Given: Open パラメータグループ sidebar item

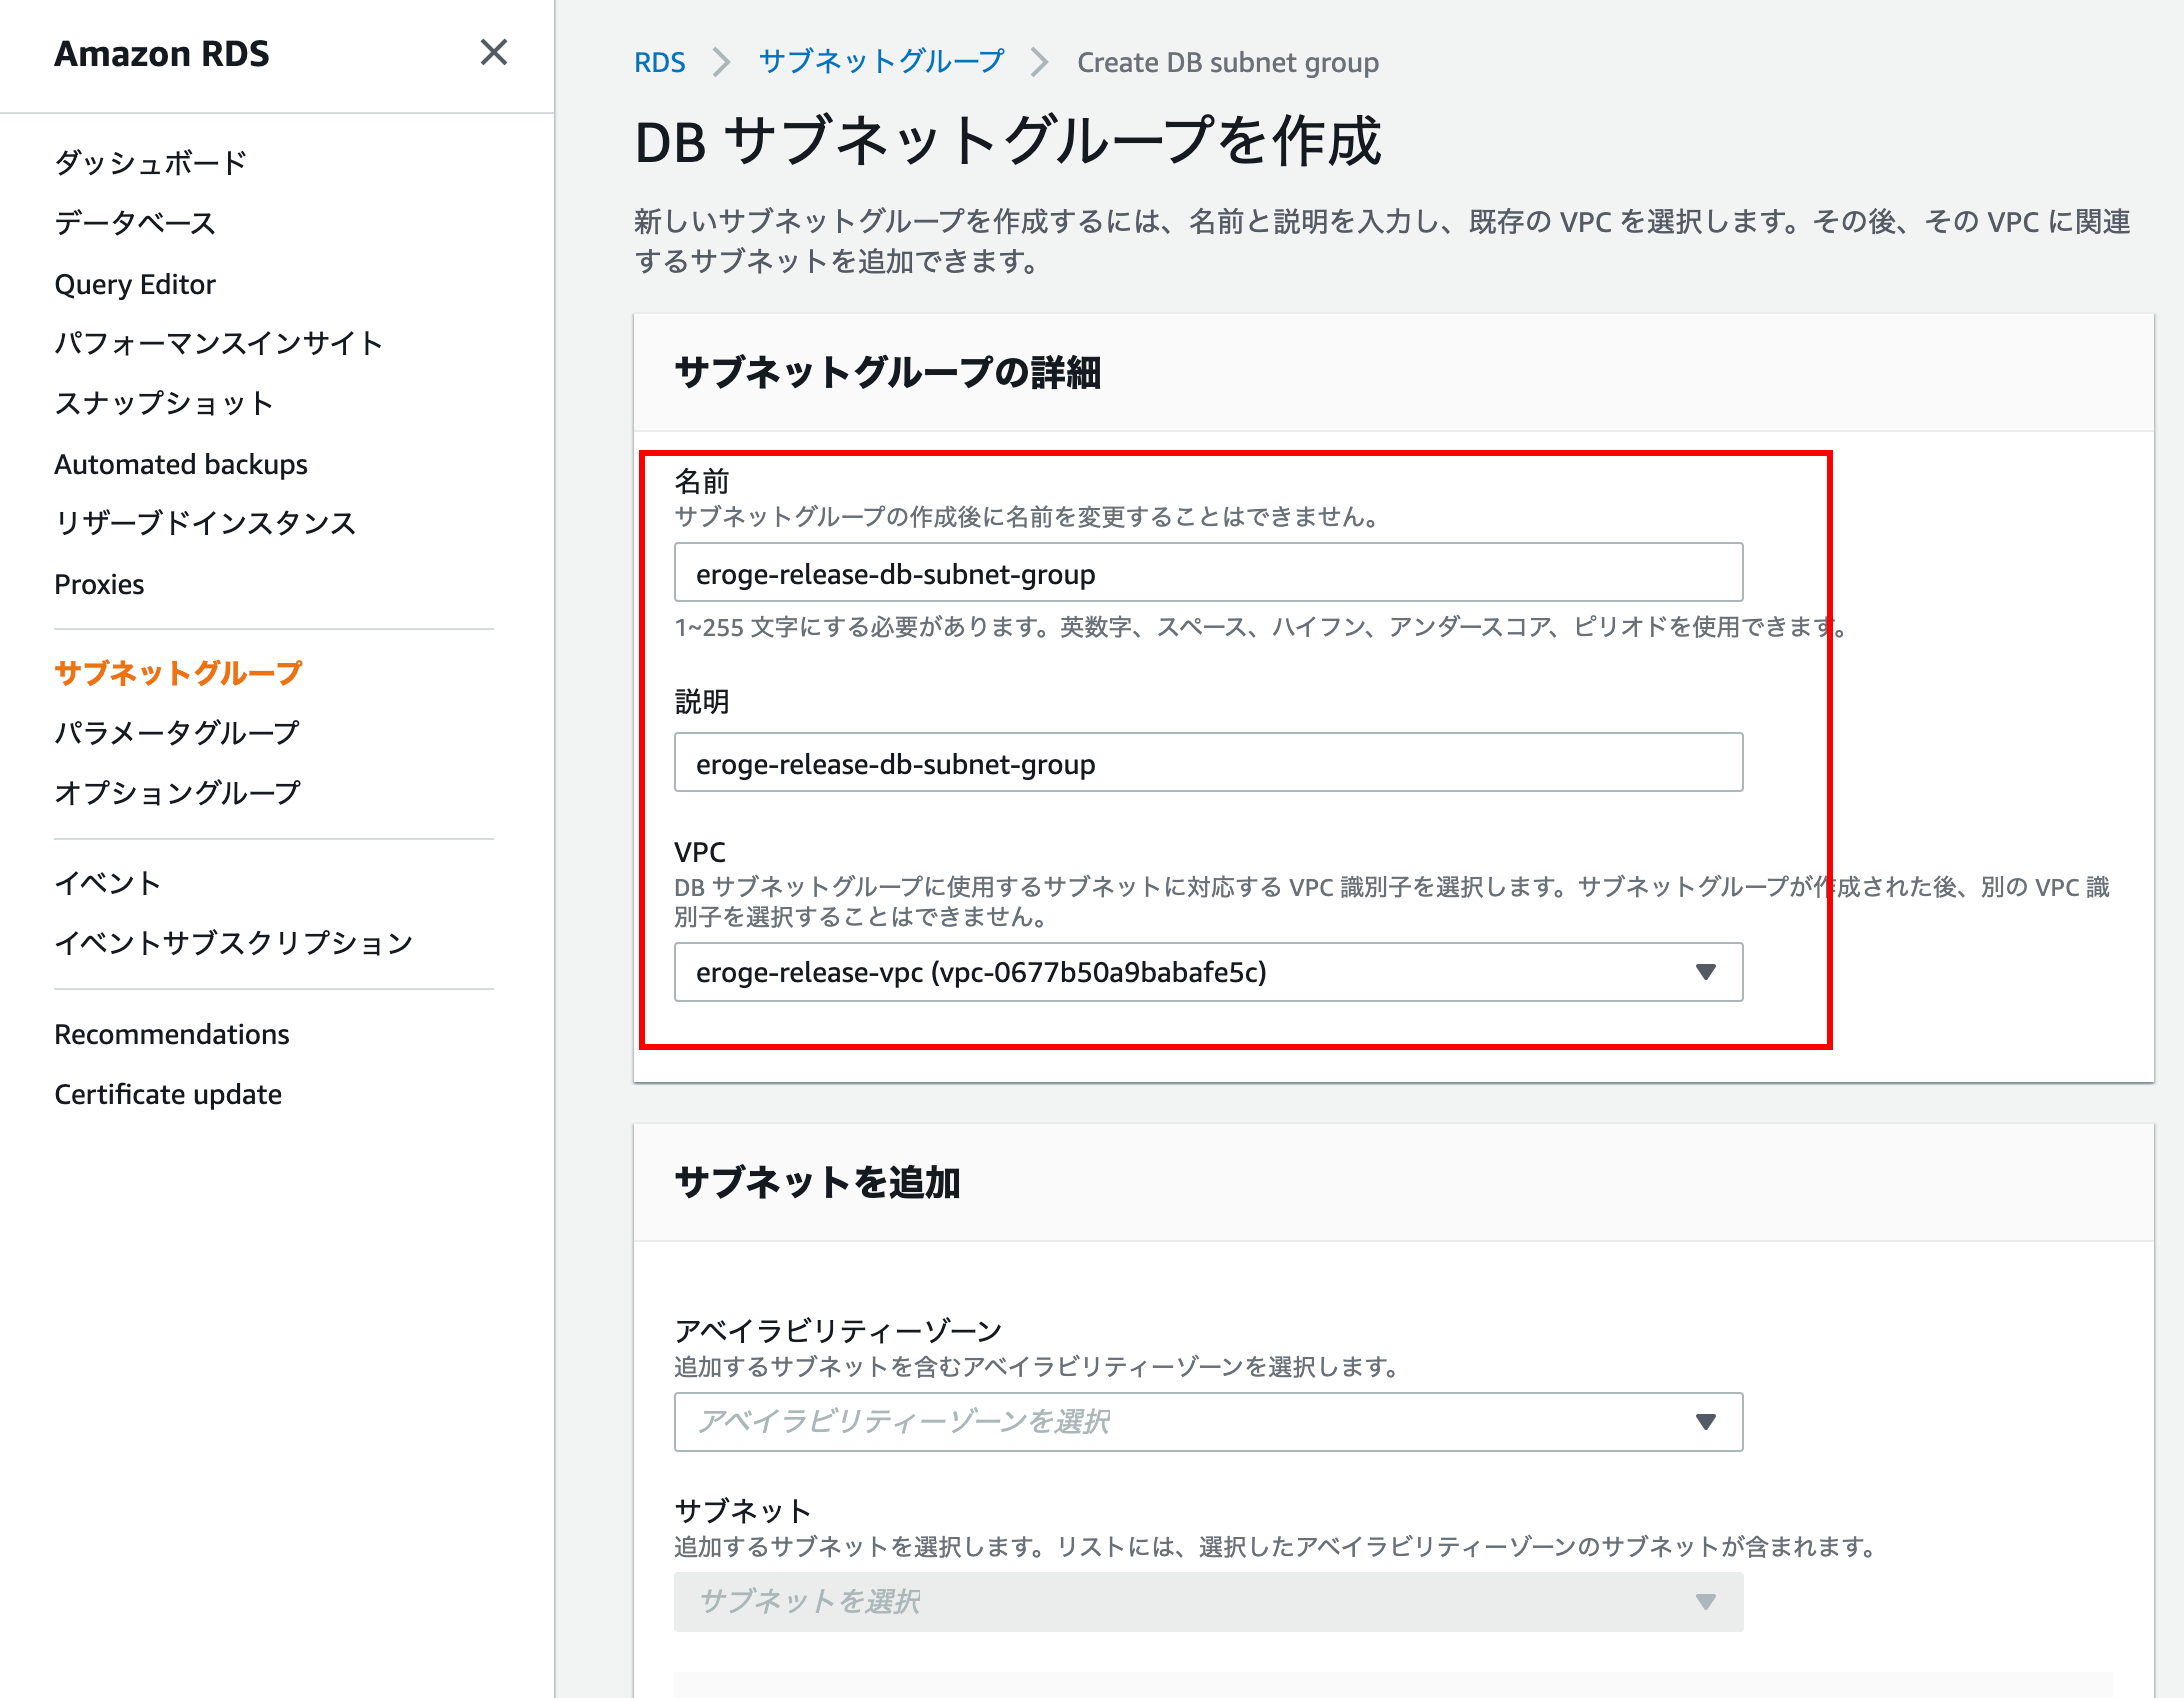Looking at the screenshot, I should click(x=177, y=732).
